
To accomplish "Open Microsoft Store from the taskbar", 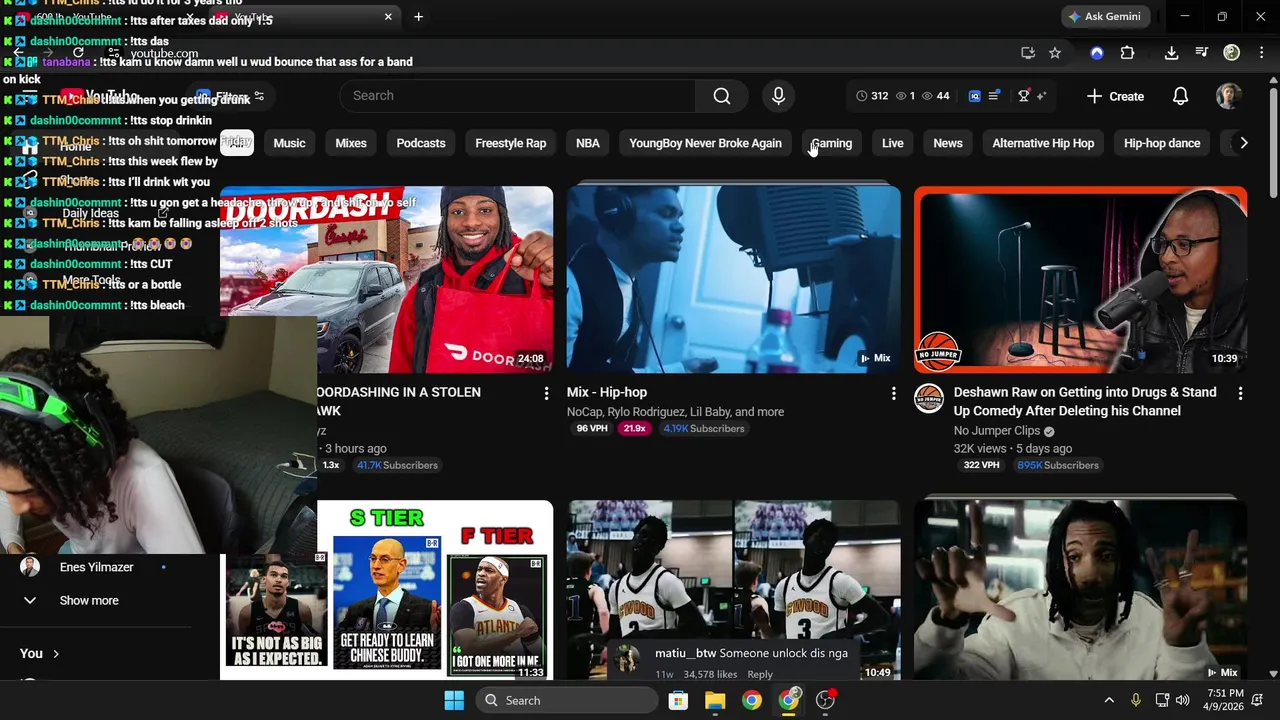I will [678, 700].
